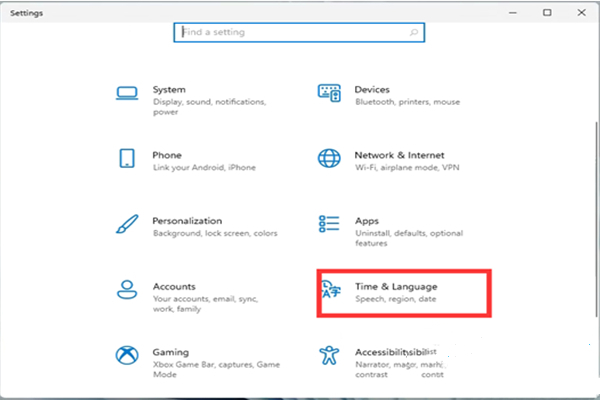Close the Settings window
This screenshot has height=400, width=600.
pos(582,13)
